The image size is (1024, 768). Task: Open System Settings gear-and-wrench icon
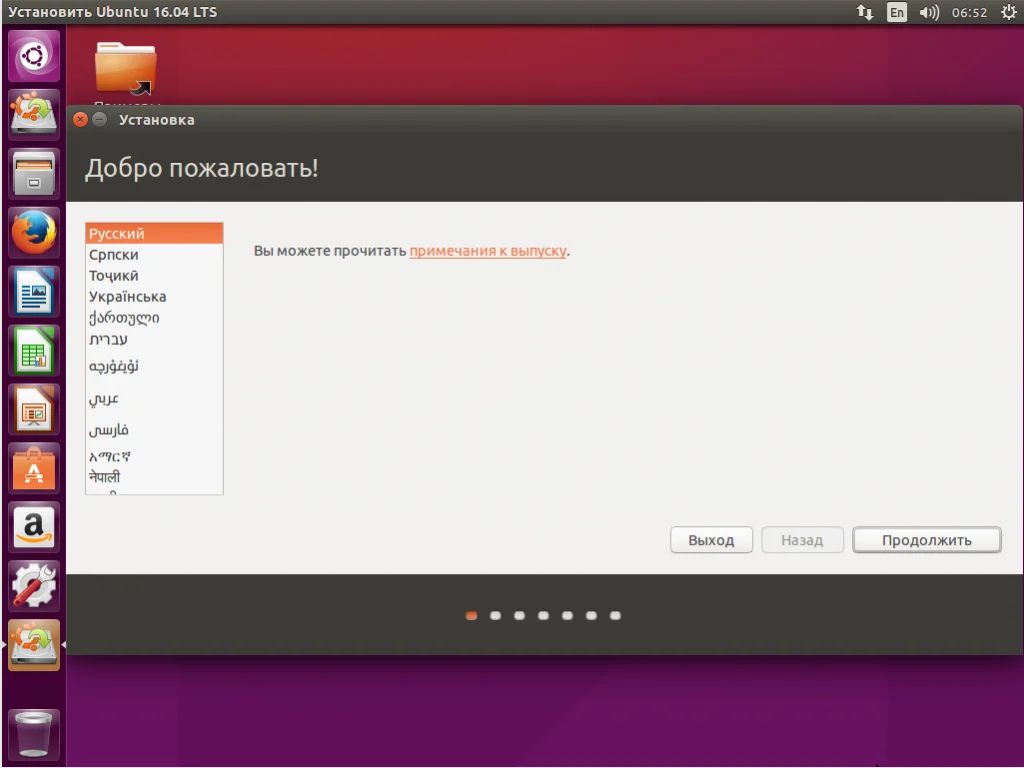[34, 586]
